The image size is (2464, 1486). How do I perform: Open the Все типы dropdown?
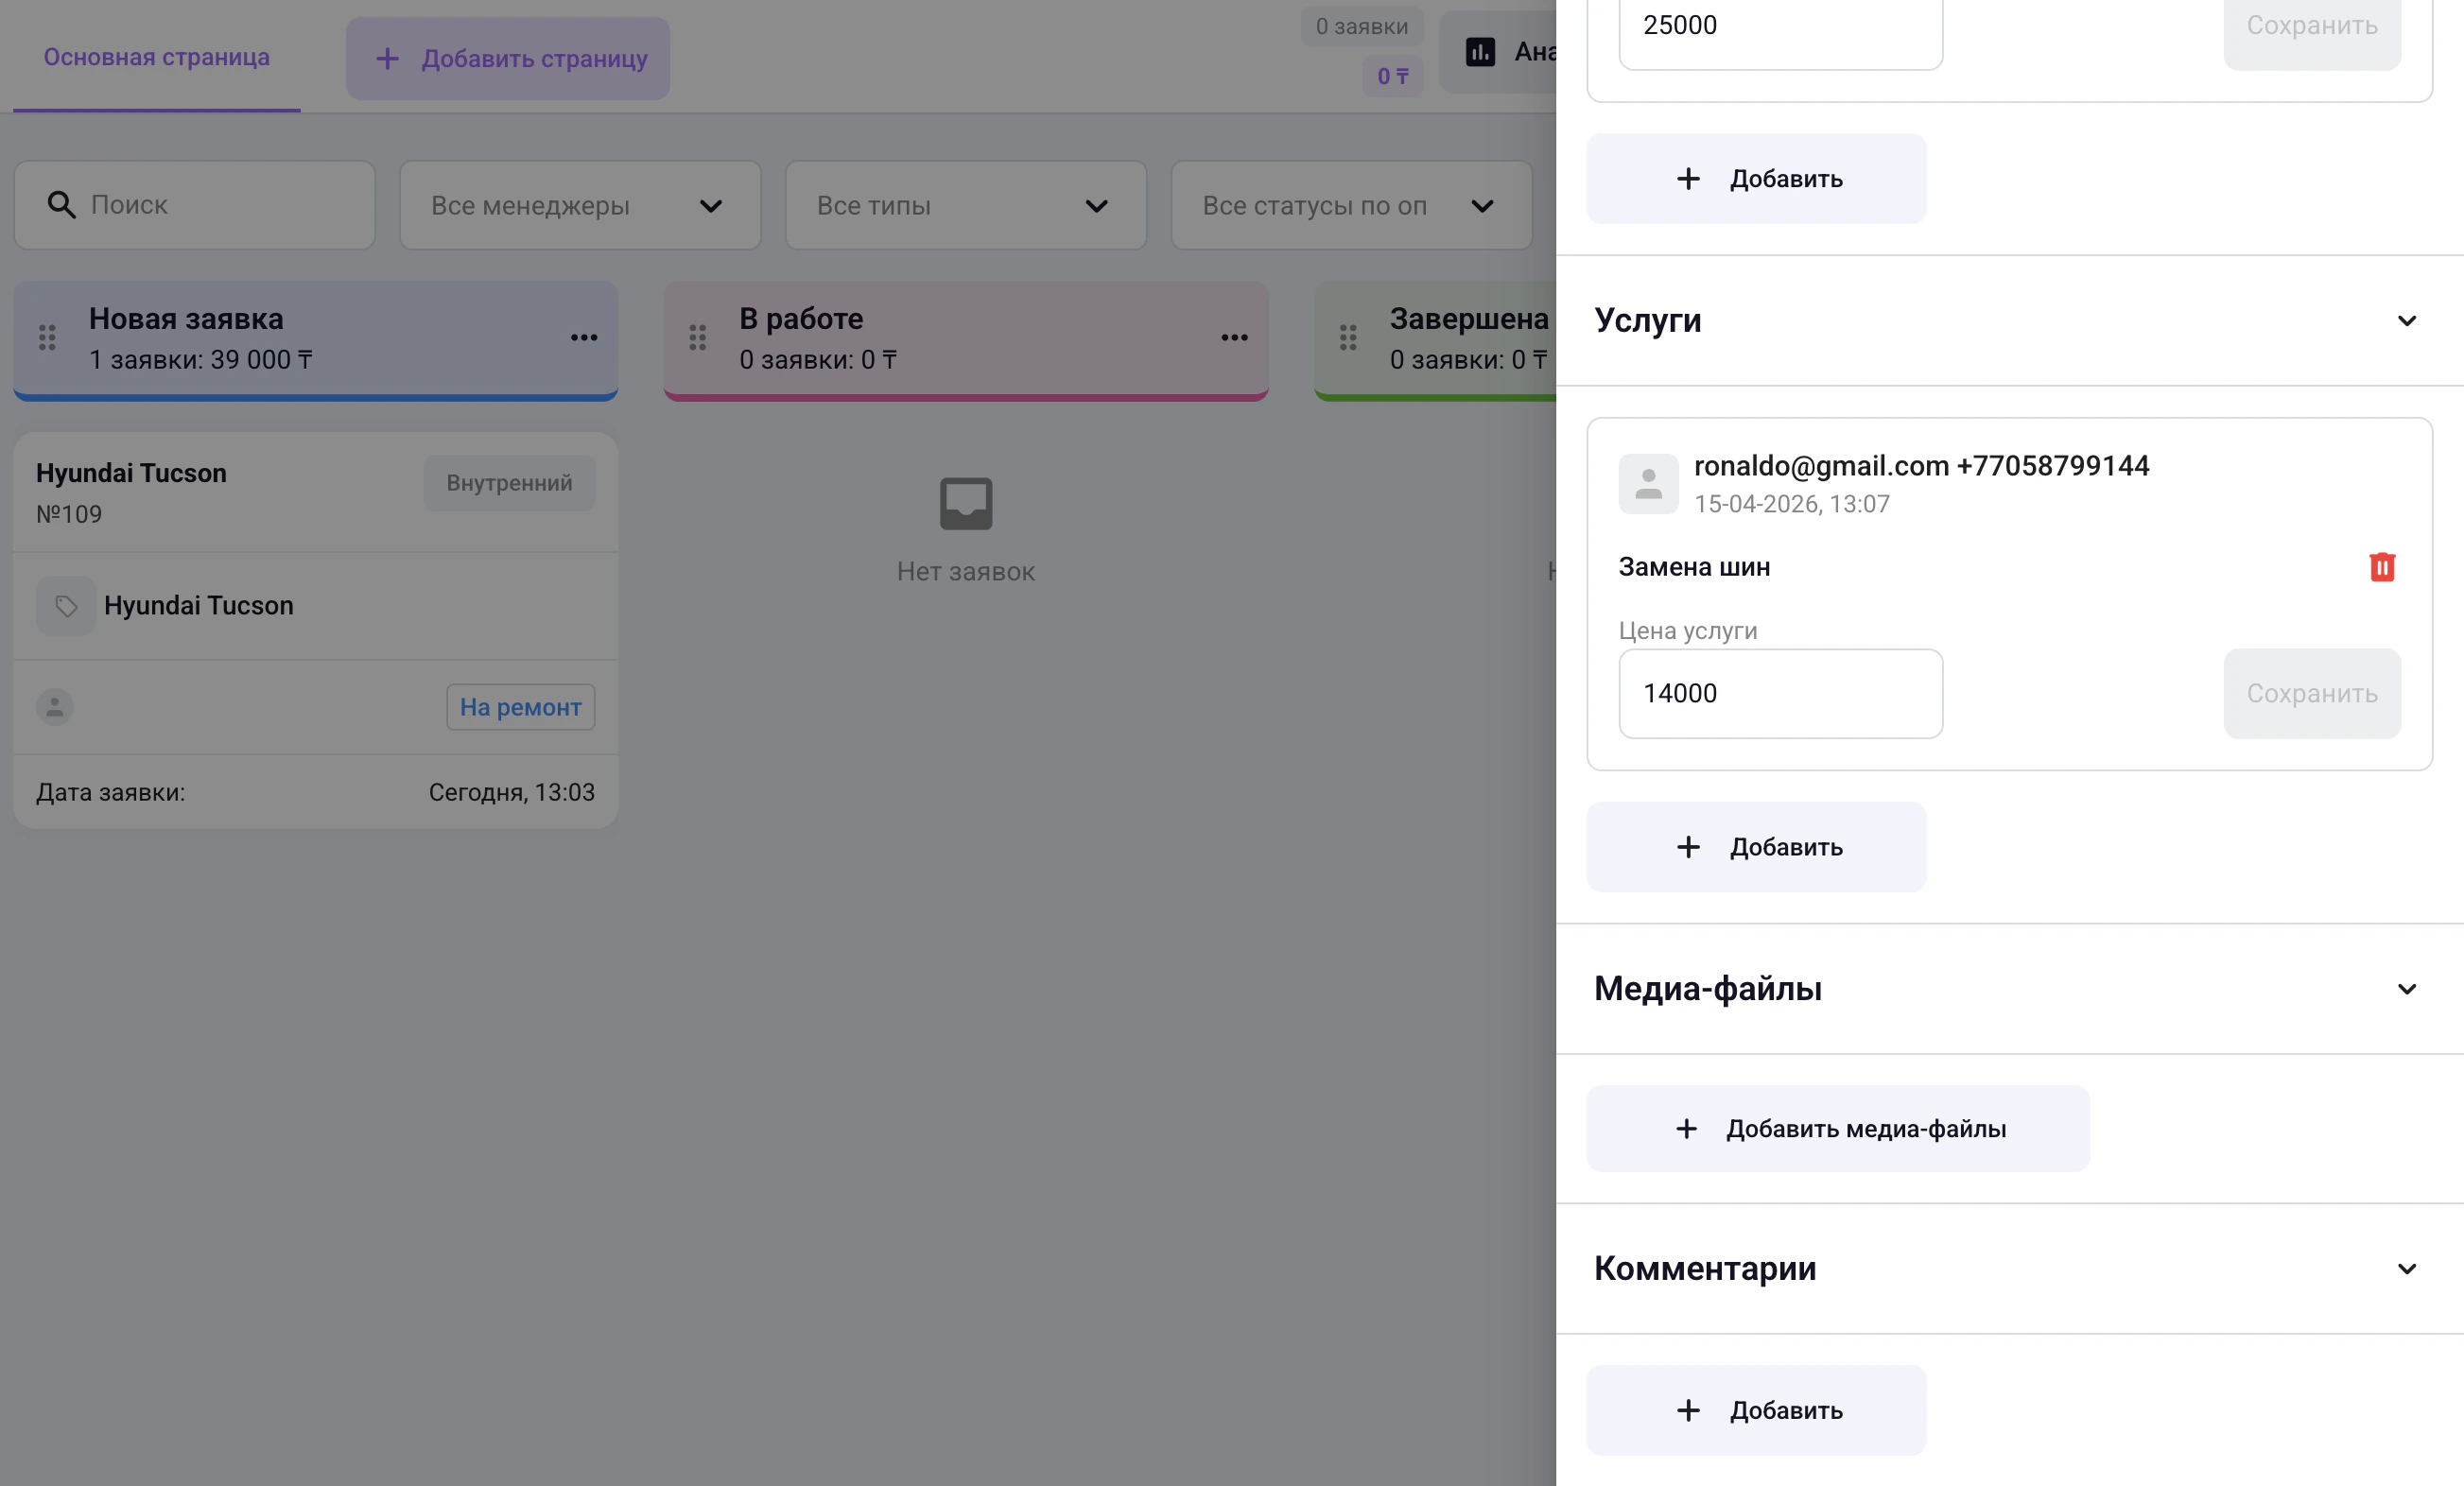965,206
